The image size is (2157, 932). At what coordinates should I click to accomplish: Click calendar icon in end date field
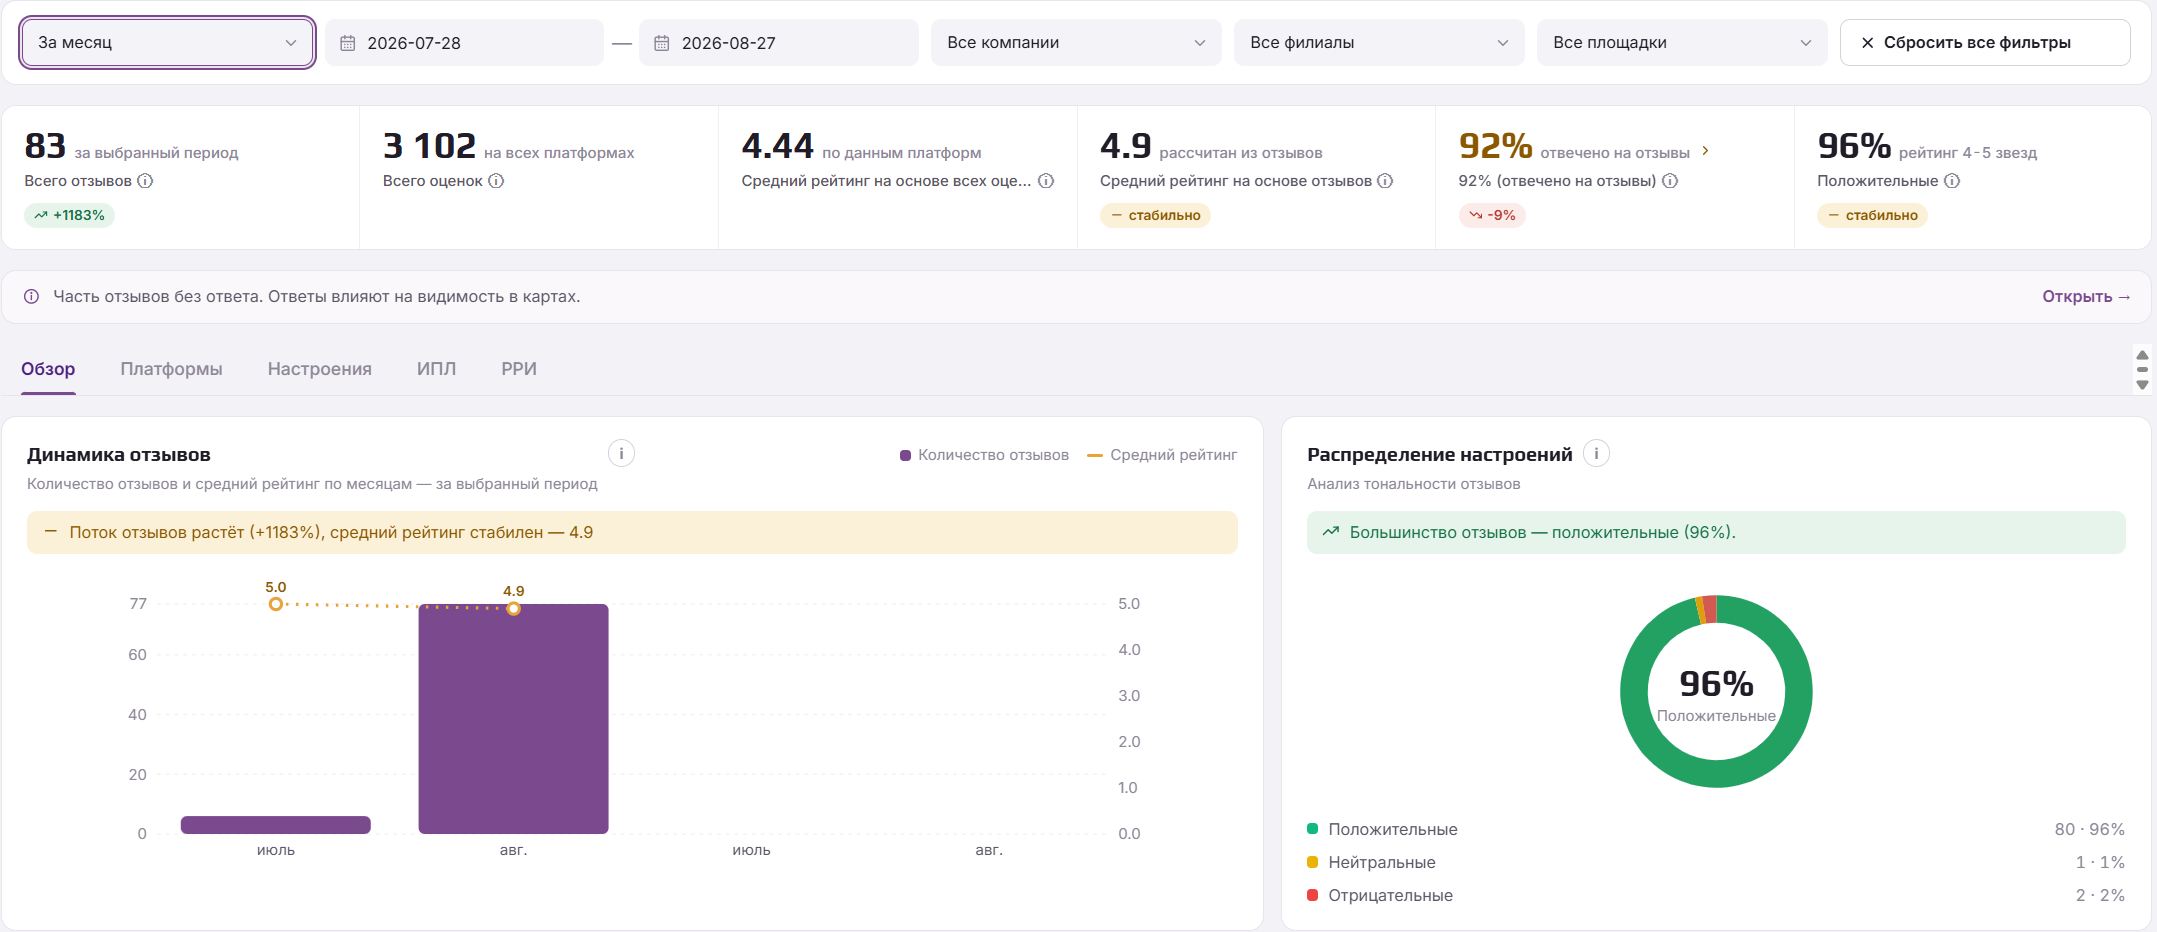[662, 43]
